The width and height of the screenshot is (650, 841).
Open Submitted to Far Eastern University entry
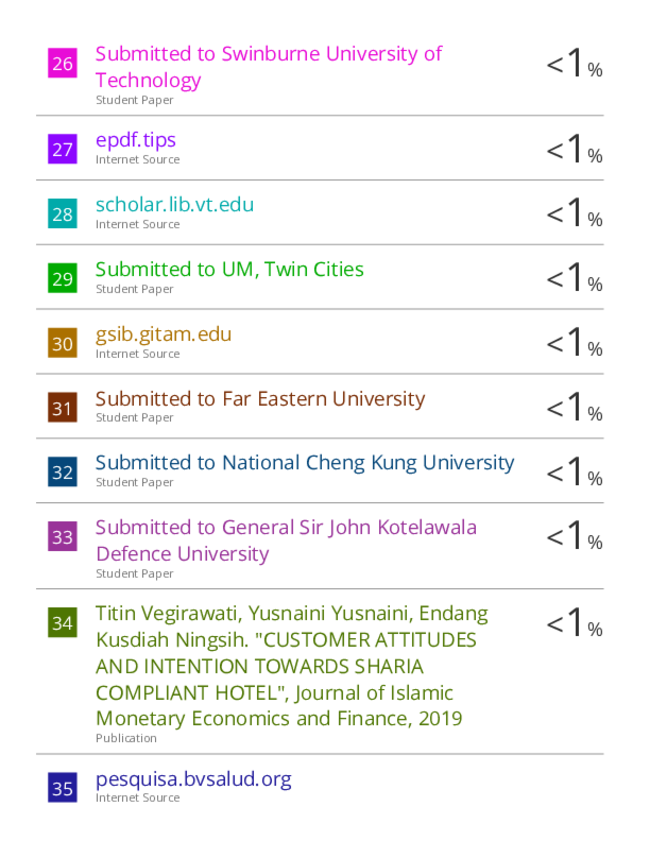pos(260,399)
